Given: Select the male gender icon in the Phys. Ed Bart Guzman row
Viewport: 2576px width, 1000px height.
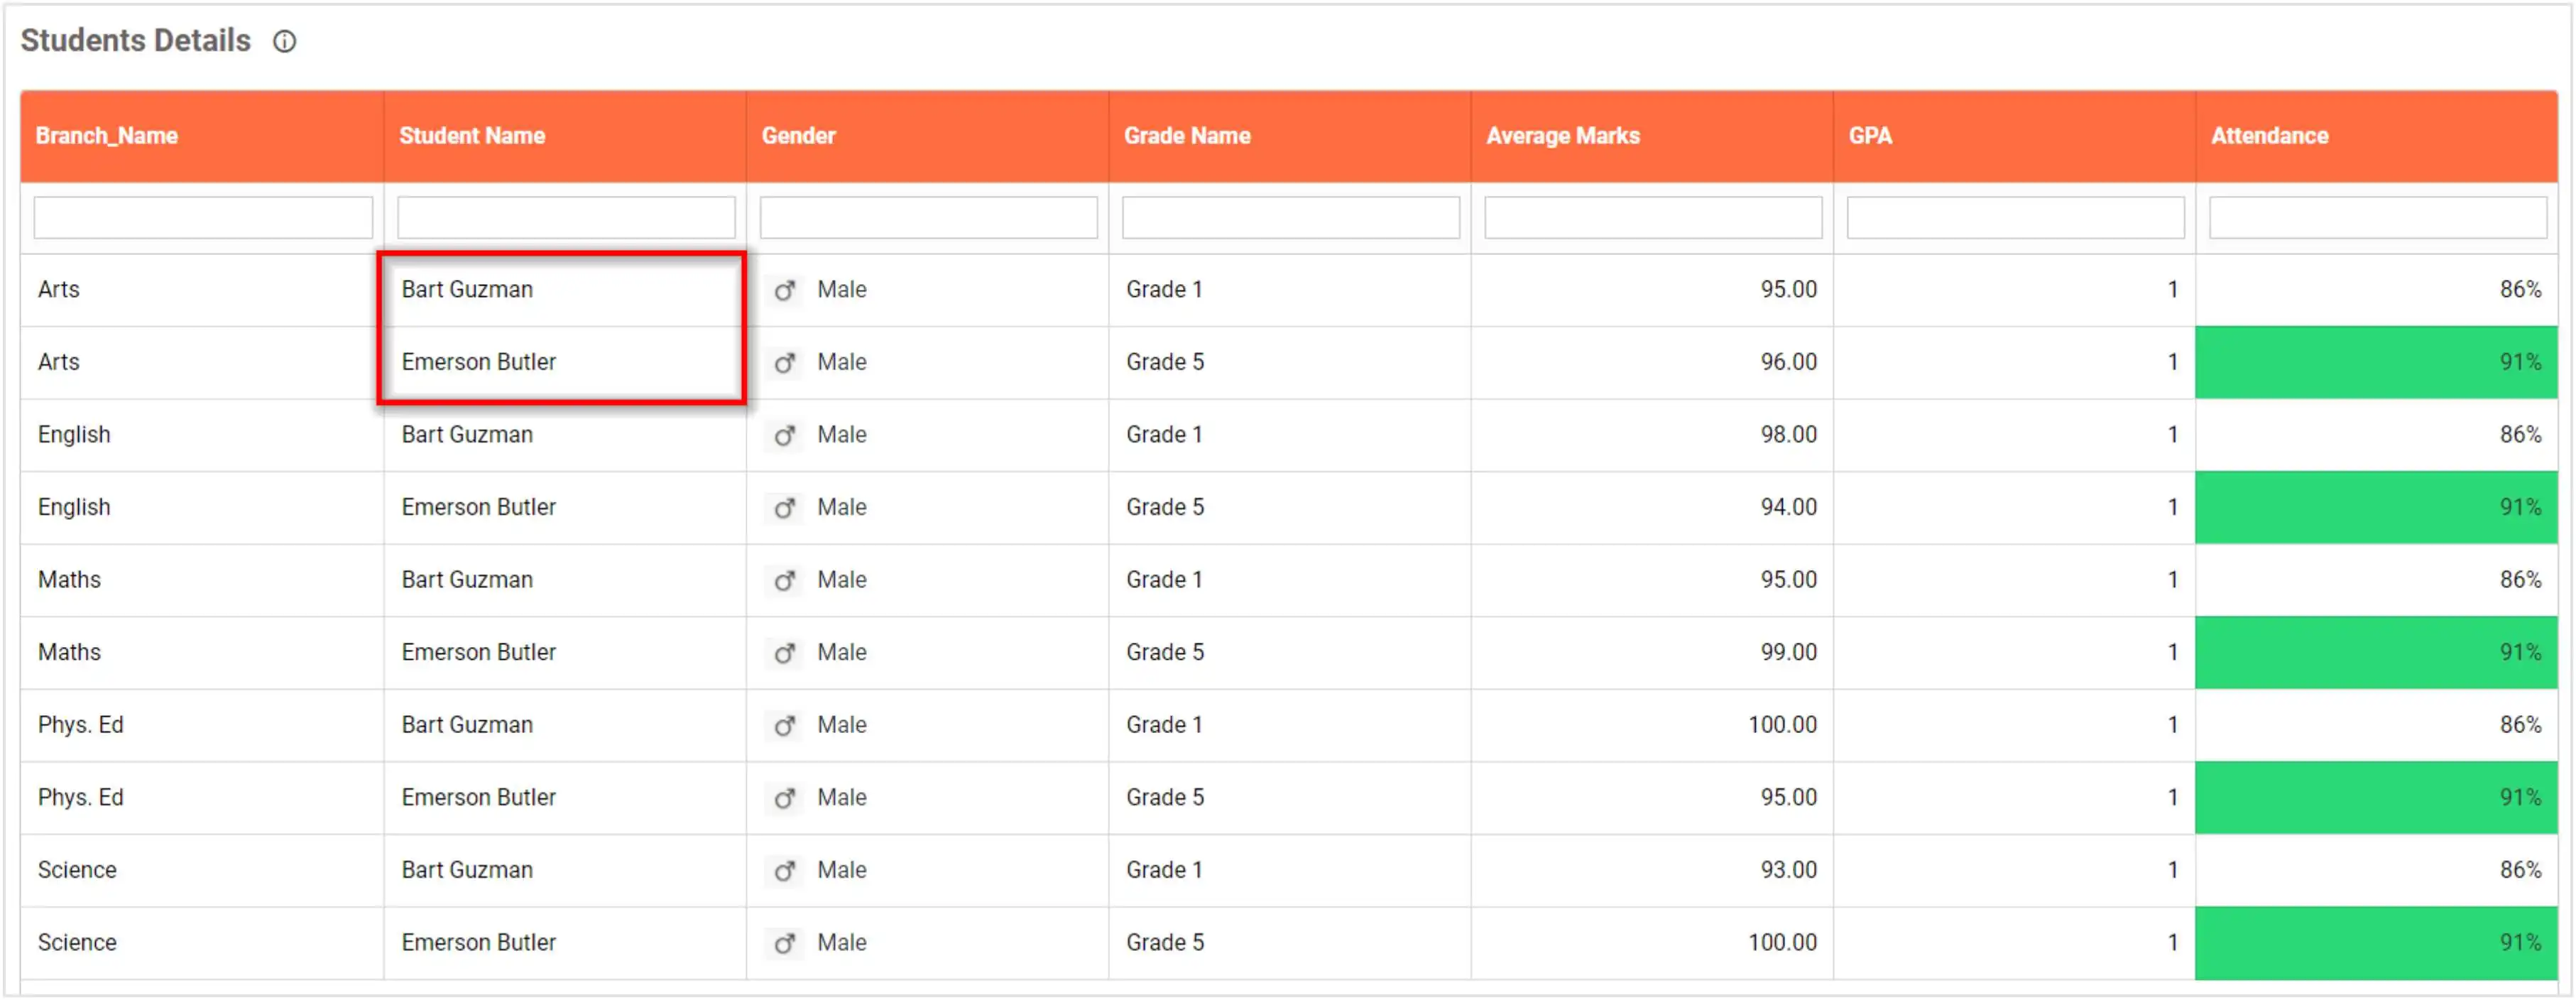Looking at the screenshot, I should point(786,725).
